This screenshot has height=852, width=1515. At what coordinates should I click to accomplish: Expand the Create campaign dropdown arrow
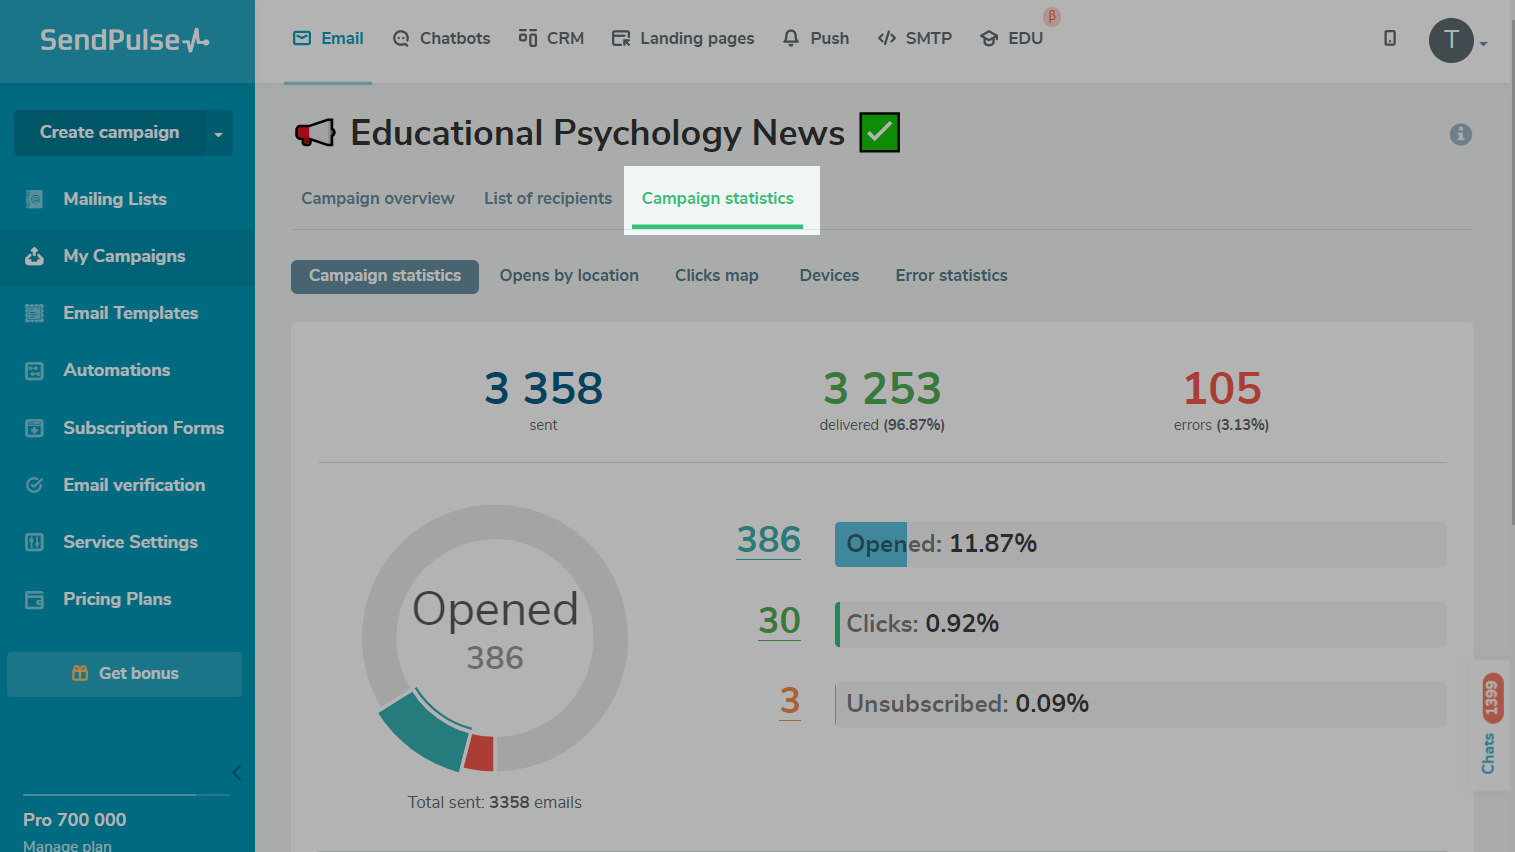[218, 134]
